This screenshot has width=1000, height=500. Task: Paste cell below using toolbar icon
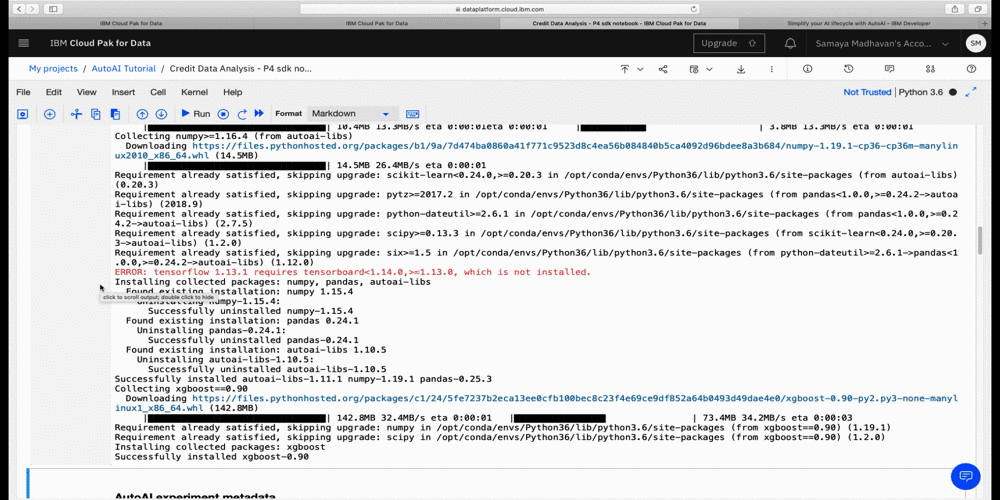pyautogui.click(x=115, y=114)
